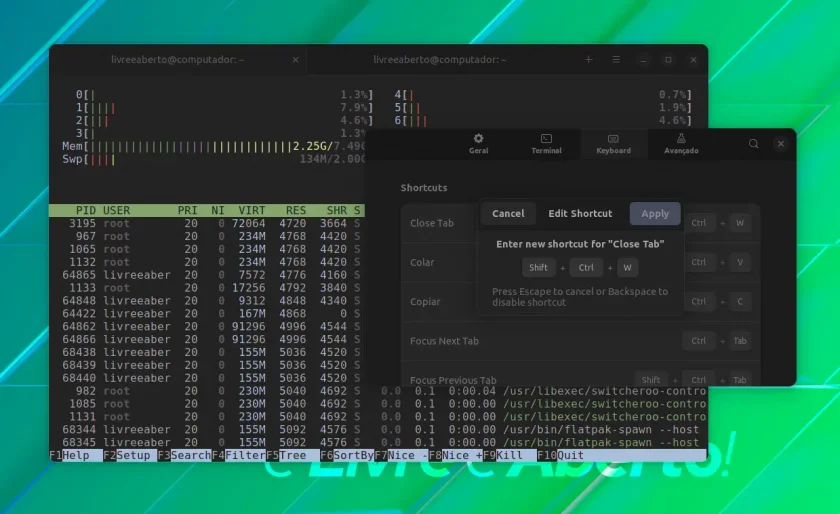The width and height of the screenshot is (840, 514).
Task: Open the terminal hamburger menu
Action: pos(616,59)
